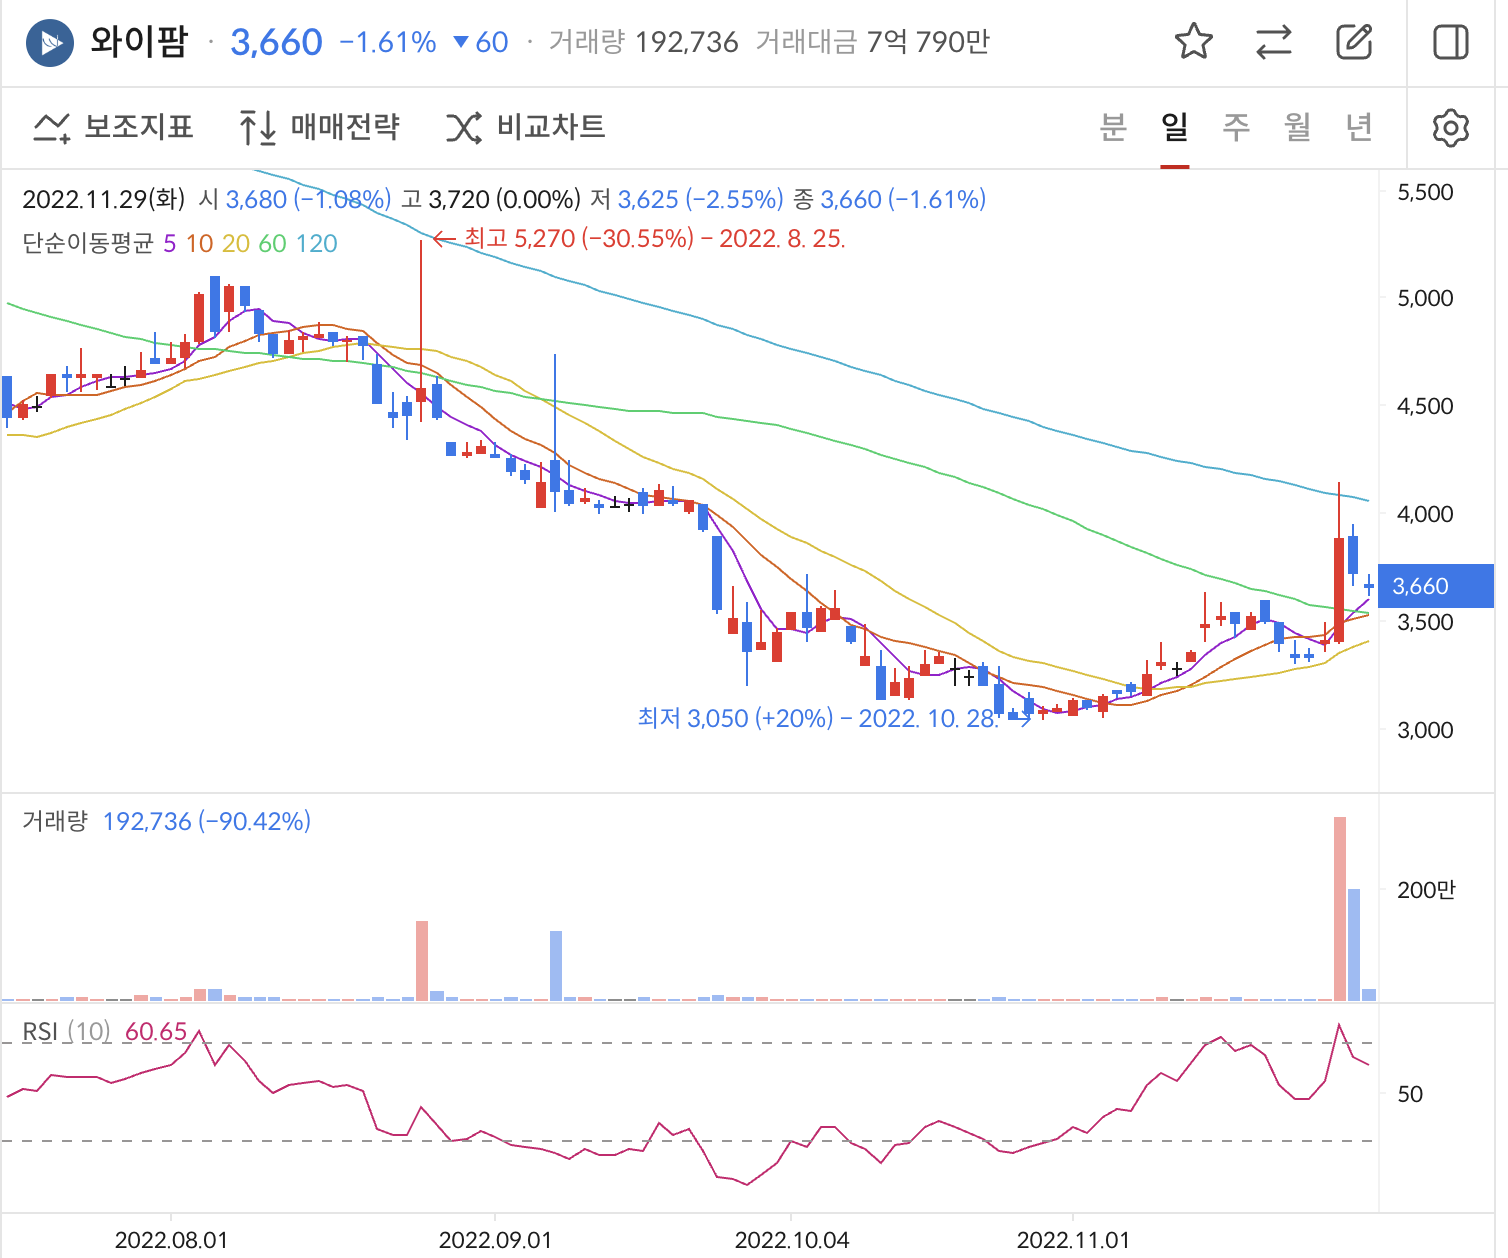Click the 고 3,720 high price value
Image resolution: width=1508 pixels, height=1258 pixels.
click(491, 199)
